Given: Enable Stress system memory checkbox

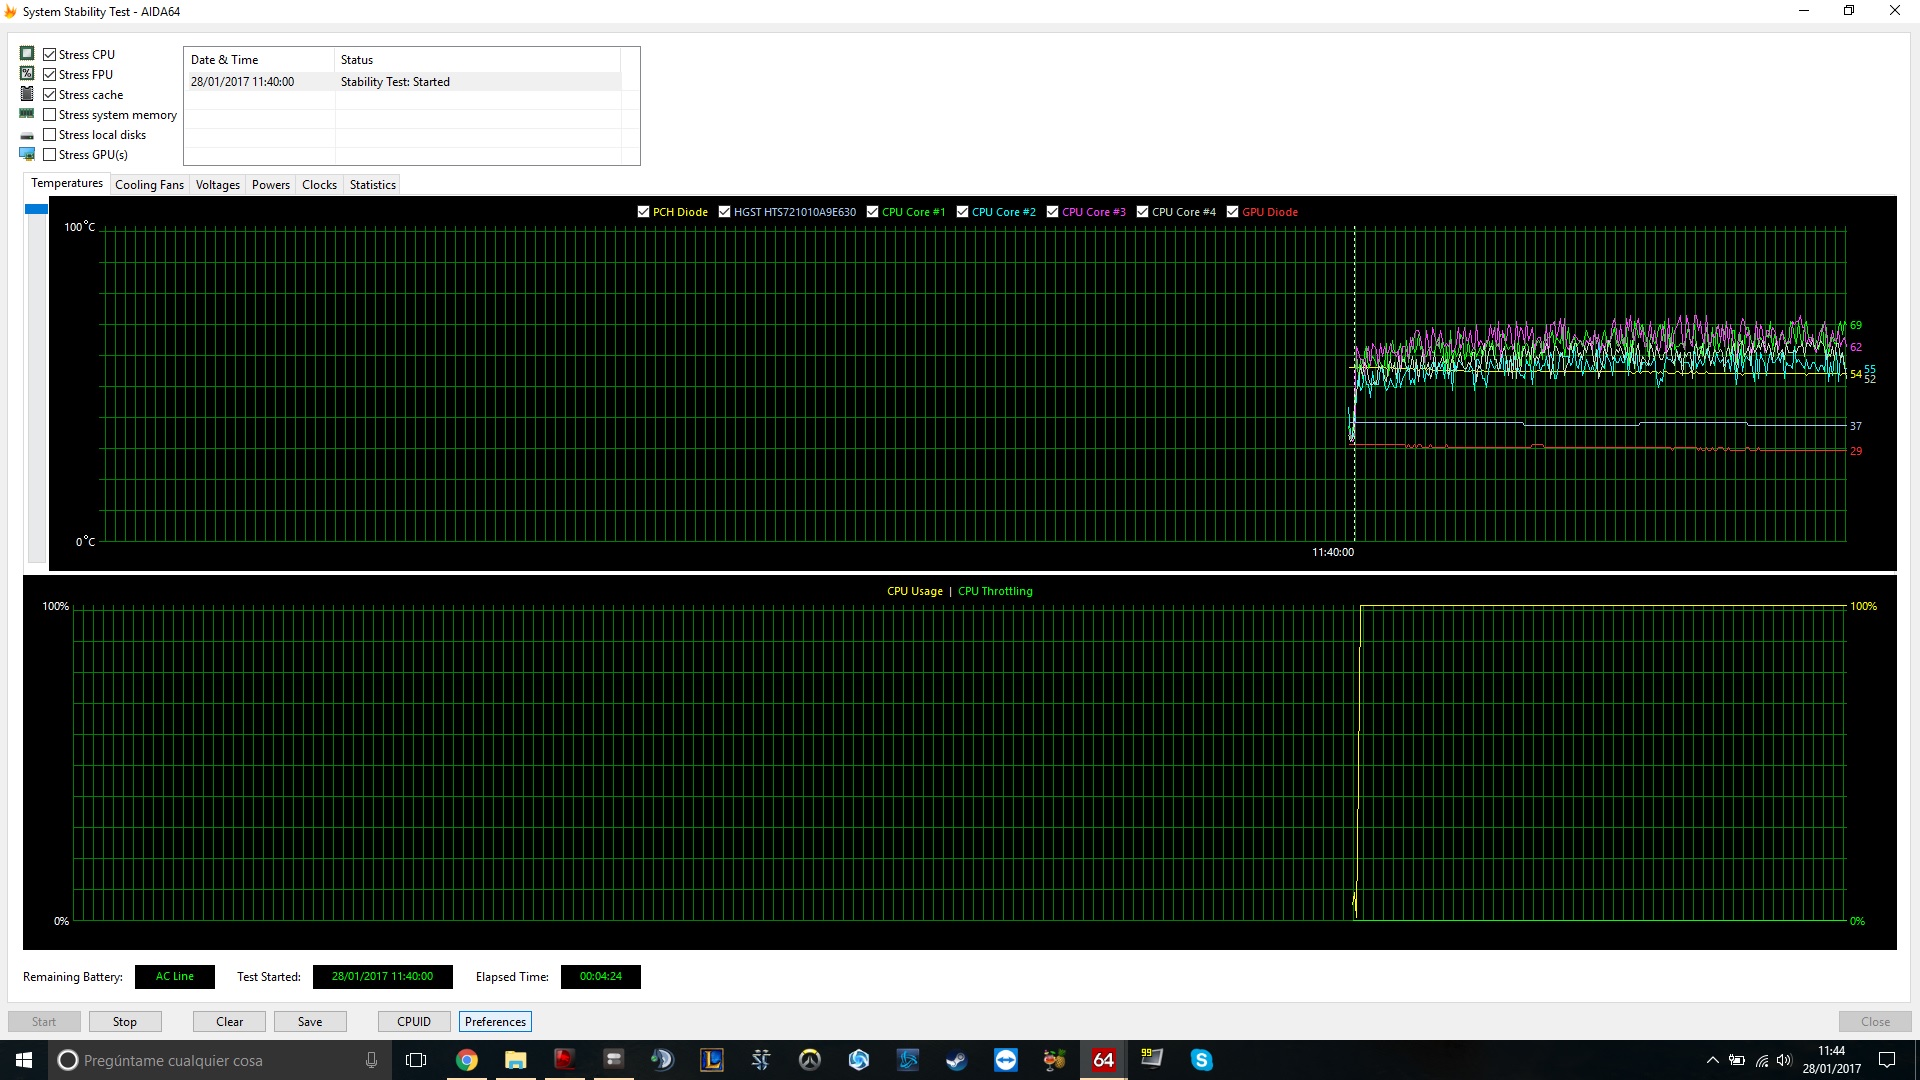Looking at the screenshot, I should tap(50, 115).
